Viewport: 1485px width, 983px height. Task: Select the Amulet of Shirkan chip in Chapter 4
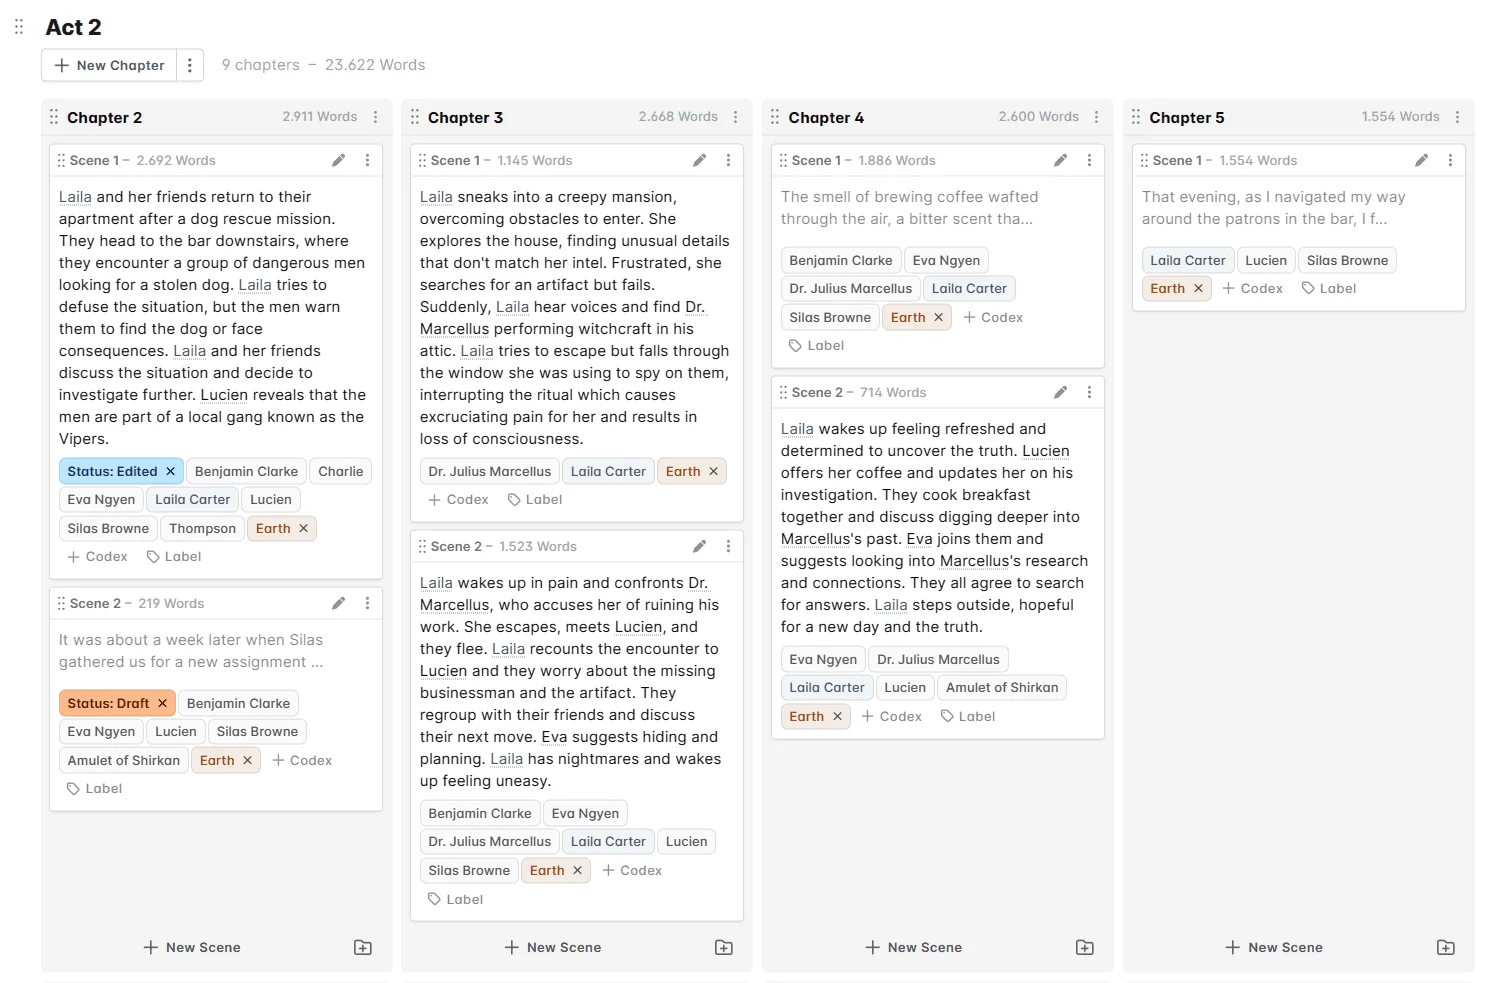pos(1001,687)
